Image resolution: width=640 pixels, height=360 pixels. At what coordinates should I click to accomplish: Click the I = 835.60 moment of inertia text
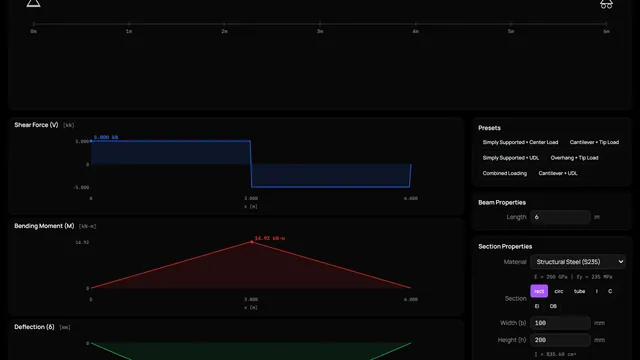[555, 355]
